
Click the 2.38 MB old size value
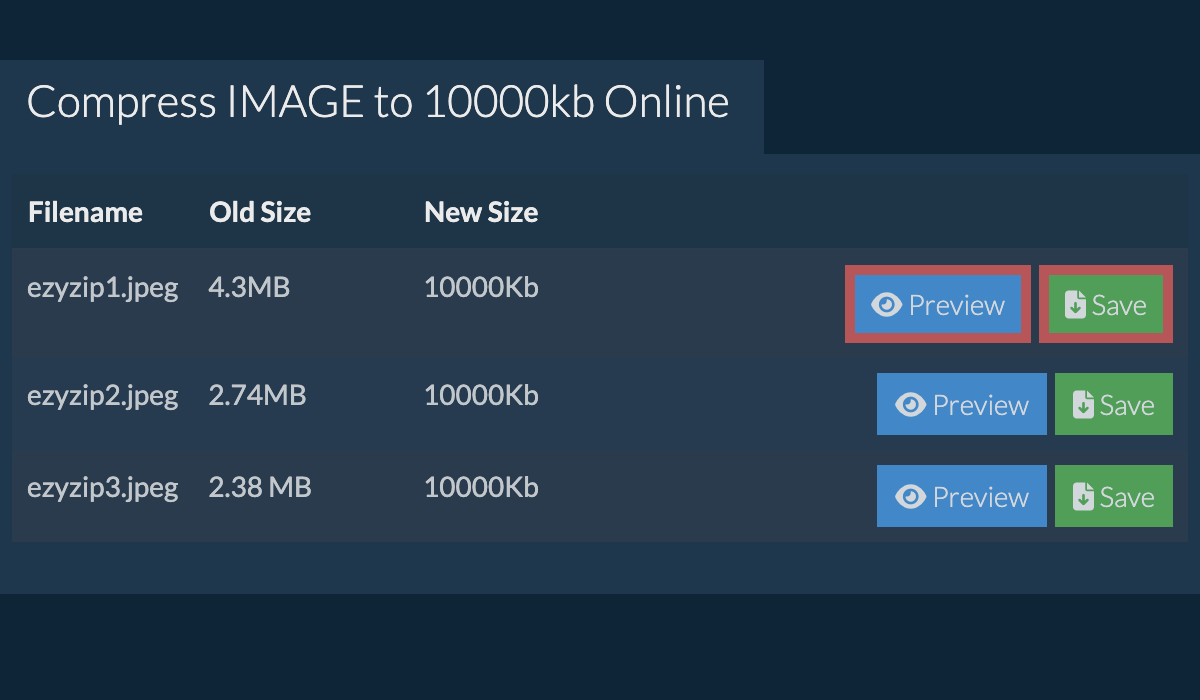[x=260, y=488]
